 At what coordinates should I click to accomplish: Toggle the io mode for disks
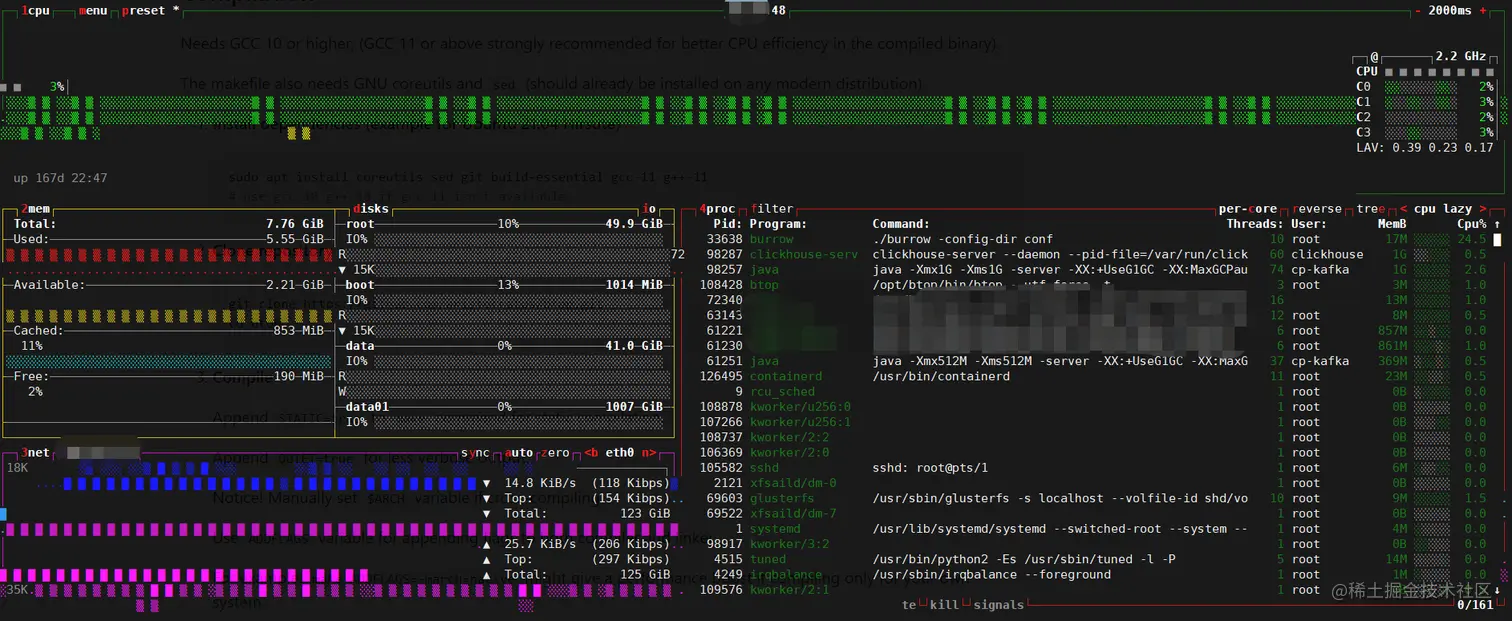pyautogui.click(x=650, y=209)
